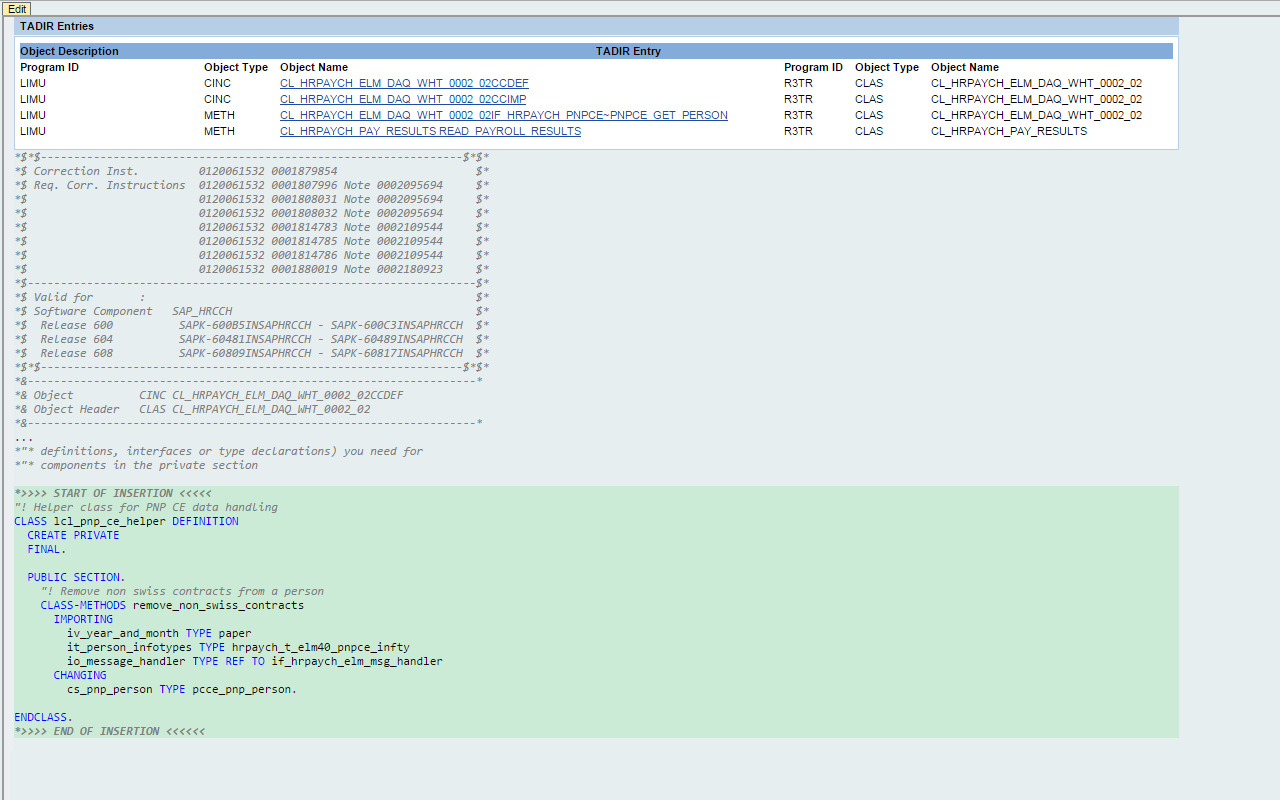The height and width of the screenshot is (800, 1280).
Task: Click the Edit button
Action: pyautogui.click(x=16, y=8)
